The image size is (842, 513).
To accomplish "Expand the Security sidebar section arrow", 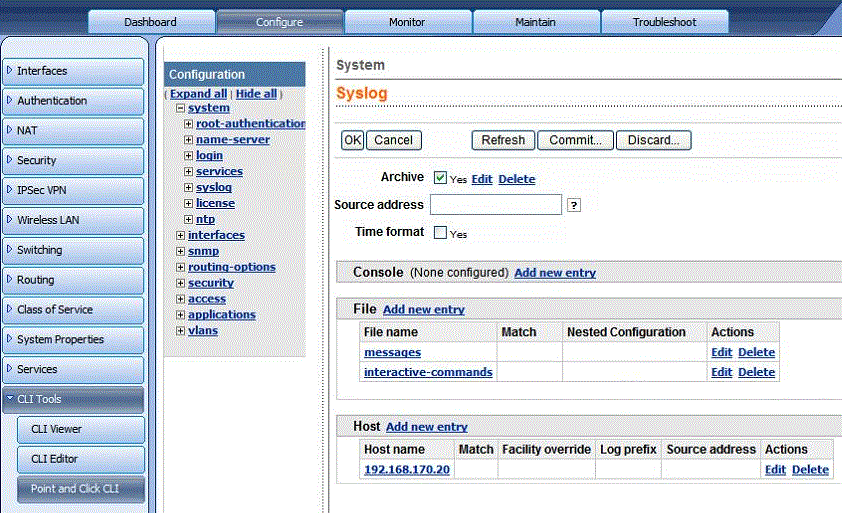I will pyautogui.click(x=10, y=160).
